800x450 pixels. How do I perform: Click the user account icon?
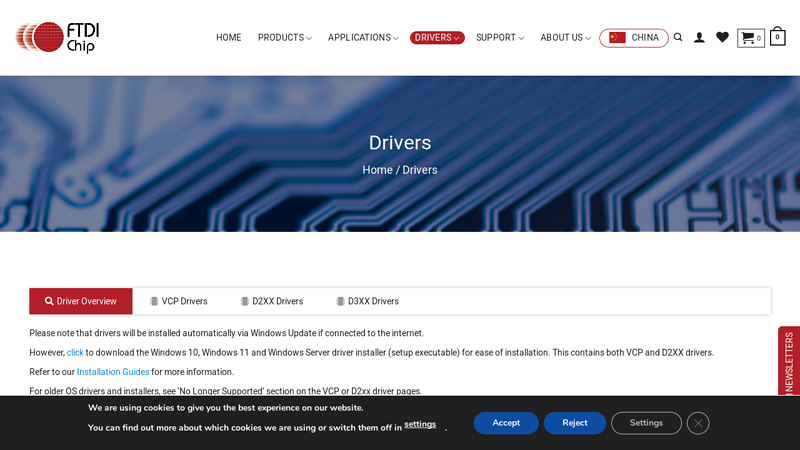[x=699, y=38]
